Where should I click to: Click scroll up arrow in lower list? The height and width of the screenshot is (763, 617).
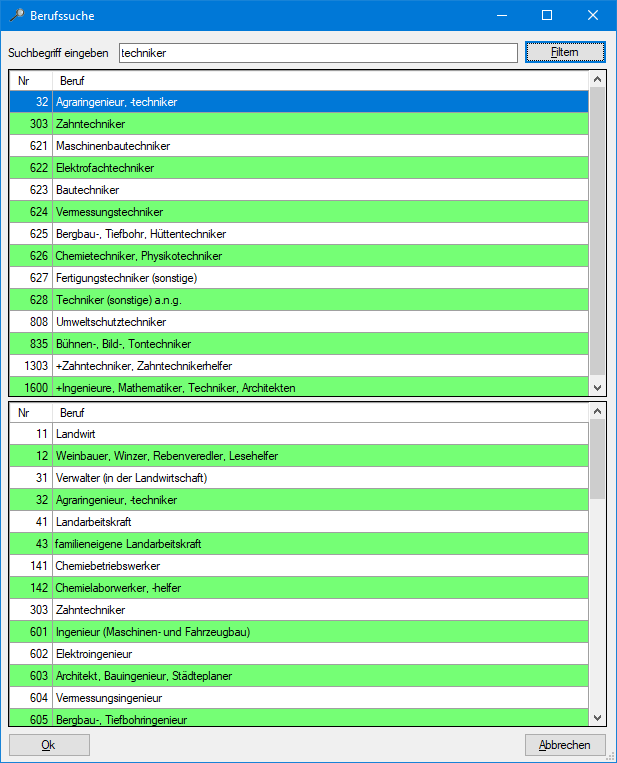598,411
